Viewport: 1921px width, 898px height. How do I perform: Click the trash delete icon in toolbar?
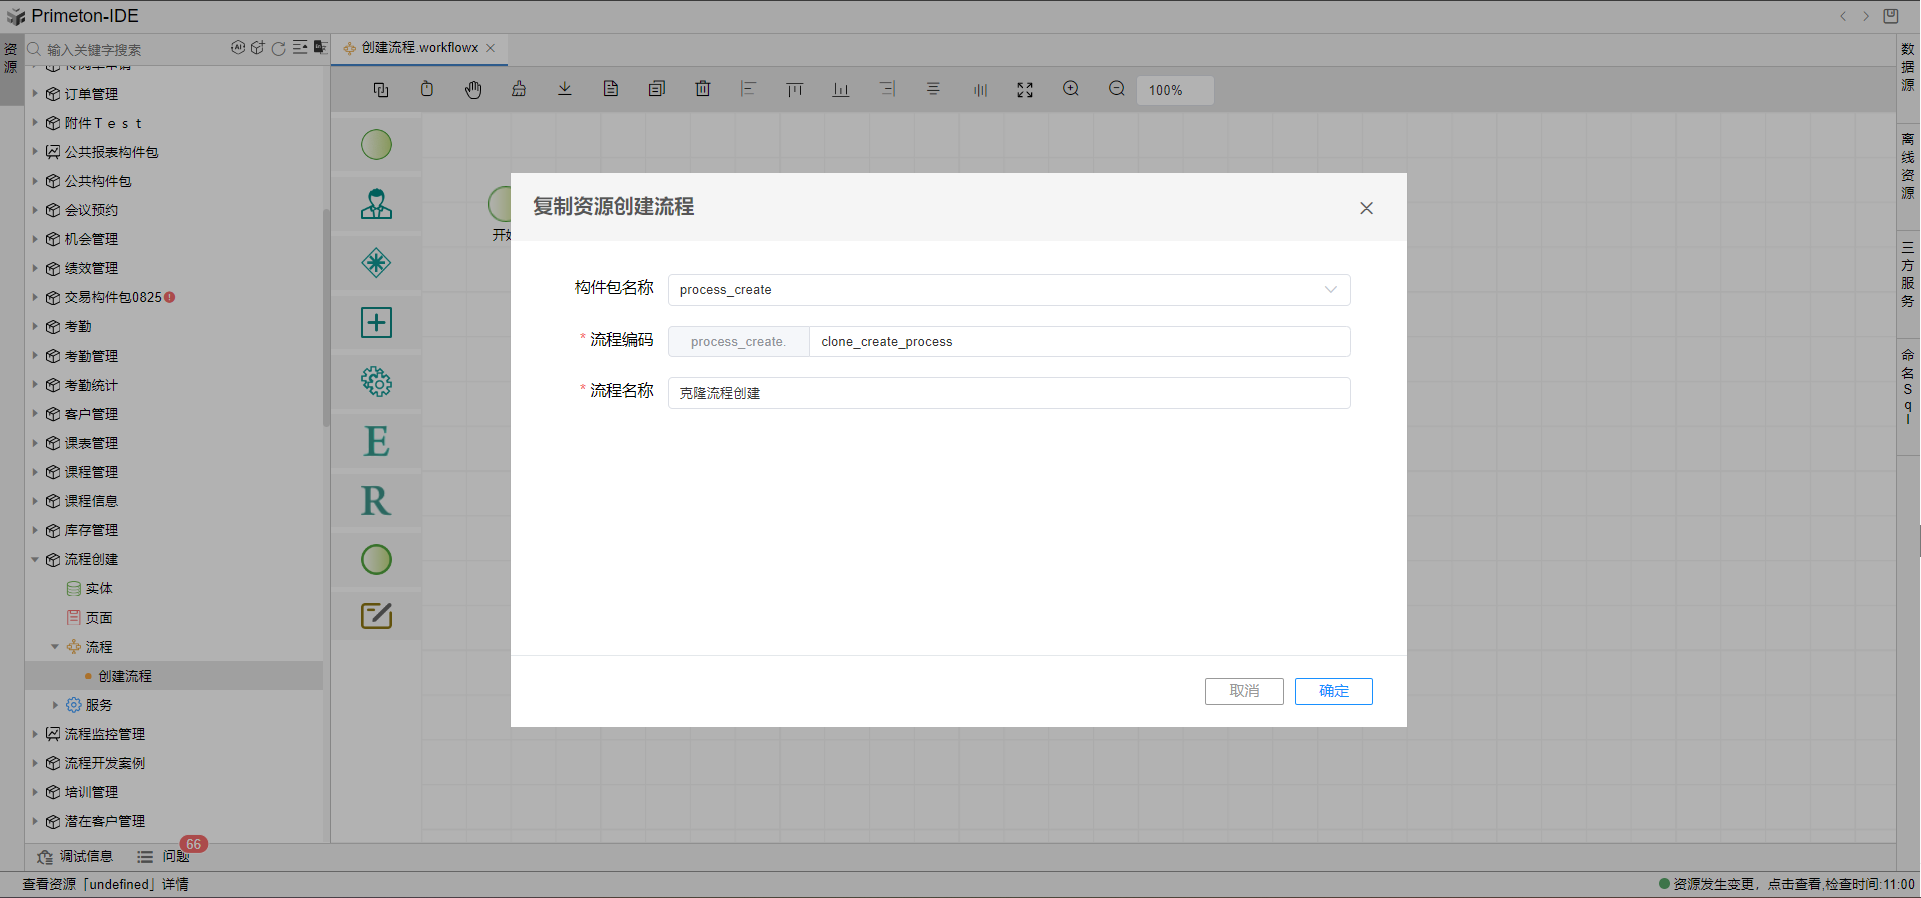point(703,89)
